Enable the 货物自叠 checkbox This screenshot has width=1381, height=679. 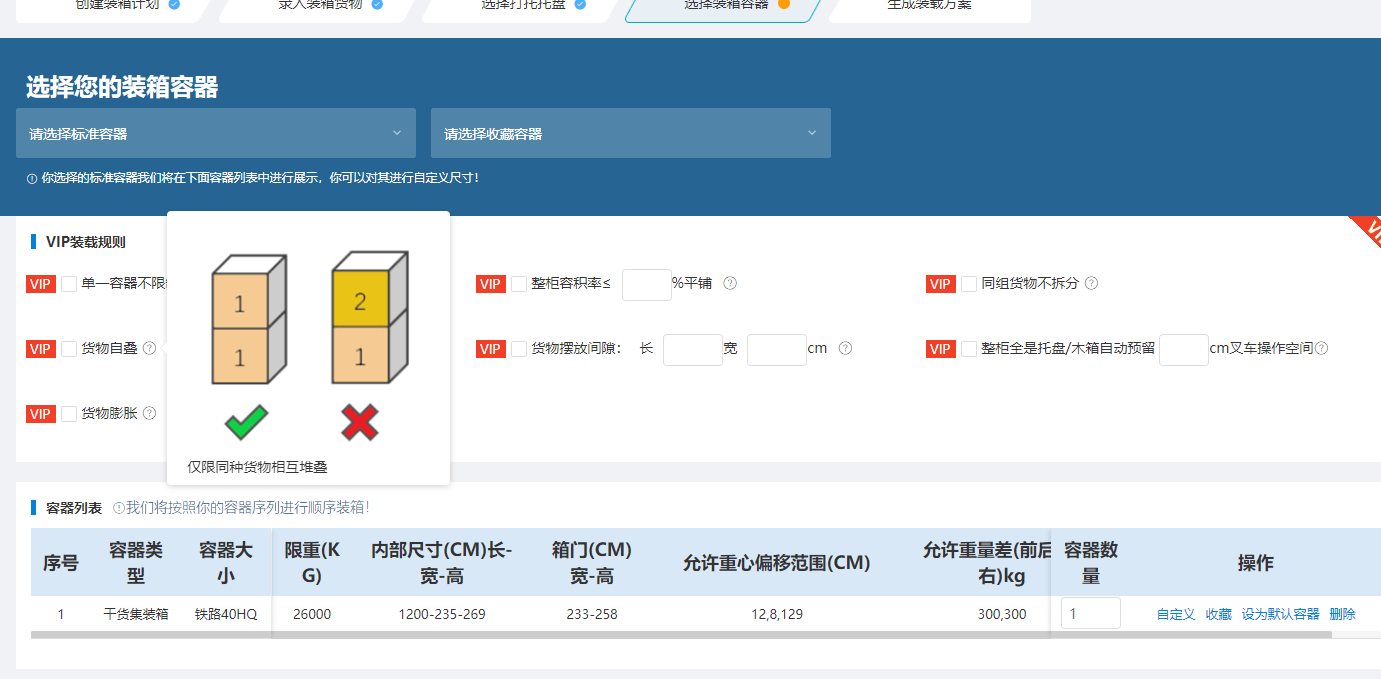tap(69, 349)
